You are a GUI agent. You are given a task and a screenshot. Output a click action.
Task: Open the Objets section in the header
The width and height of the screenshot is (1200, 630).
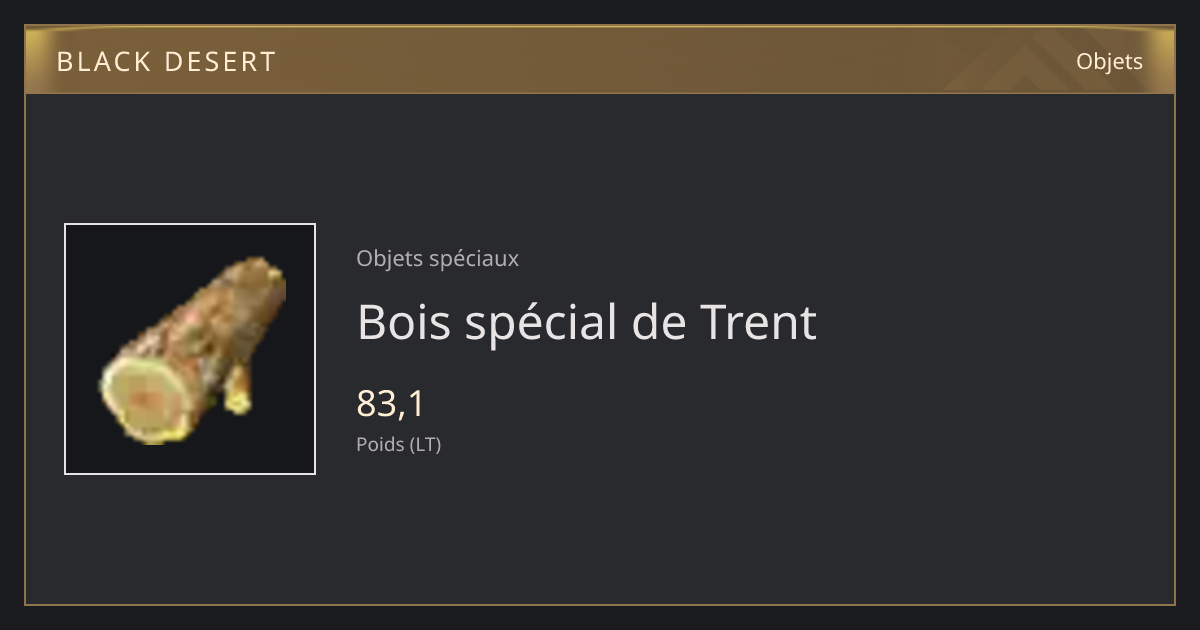click(1109, 61)
